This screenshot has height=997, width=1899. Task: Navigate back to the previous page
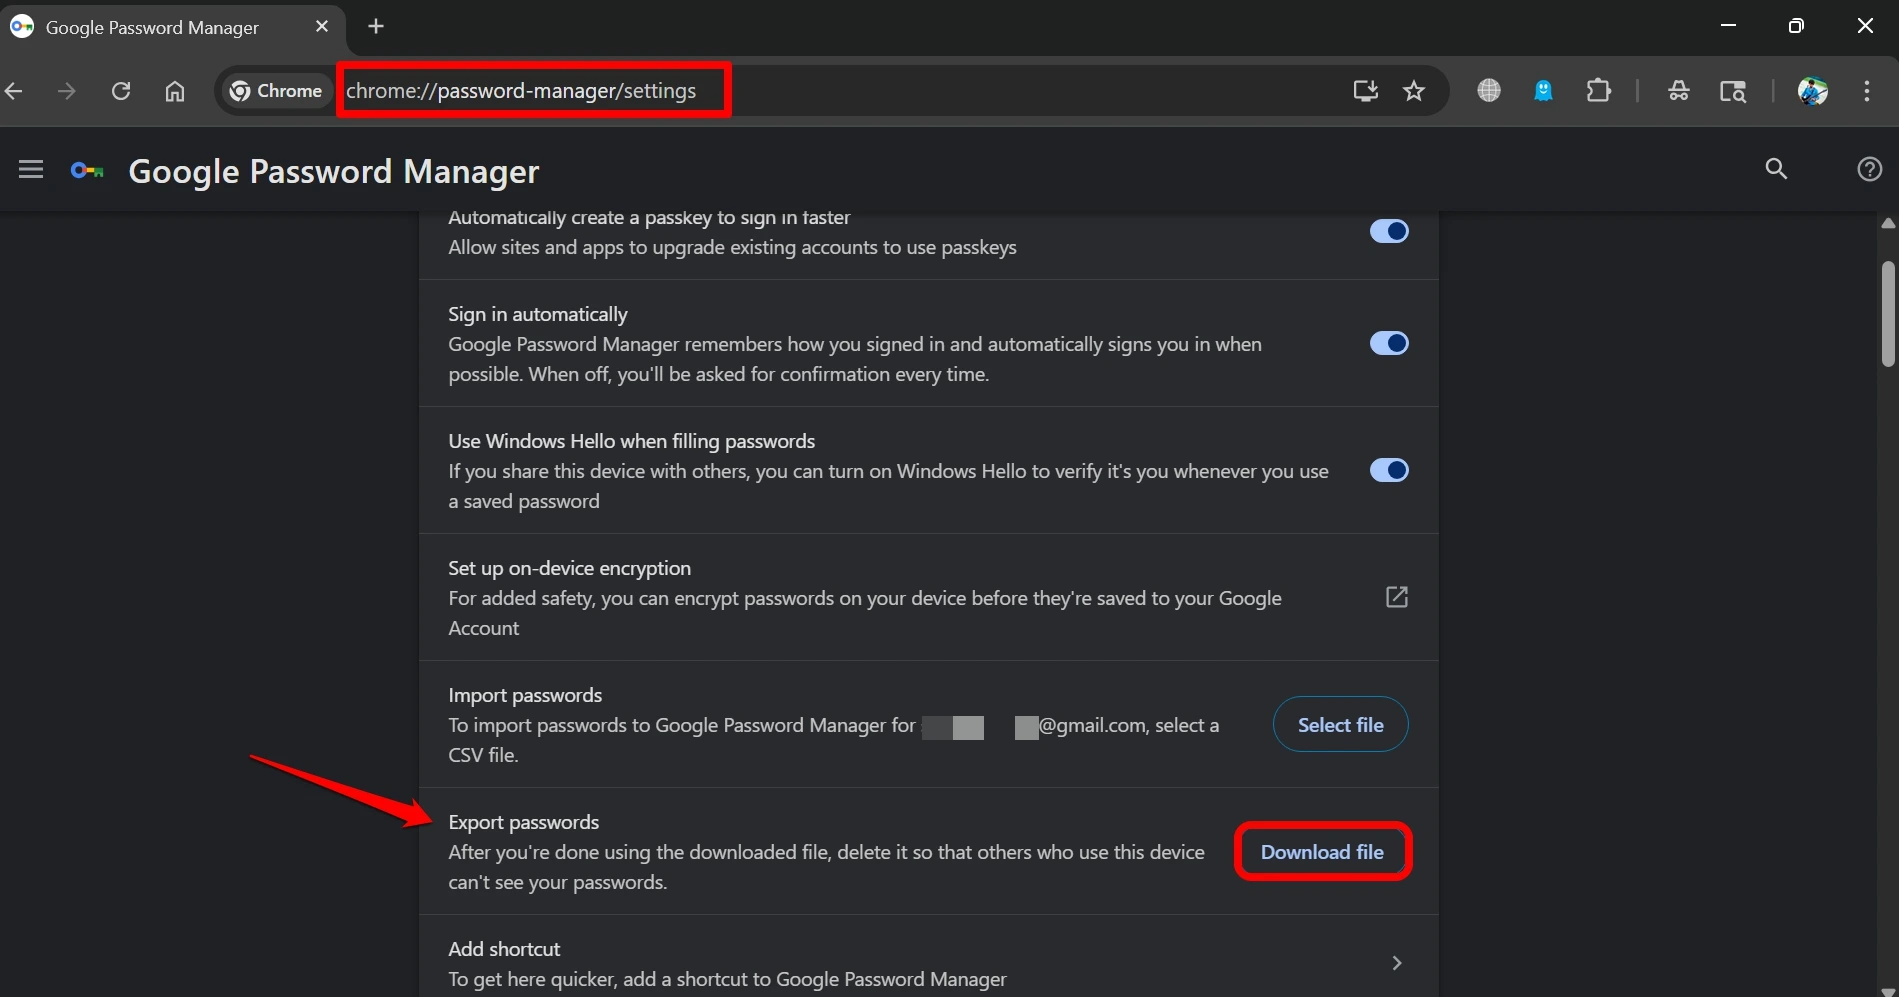click(14, 90)
